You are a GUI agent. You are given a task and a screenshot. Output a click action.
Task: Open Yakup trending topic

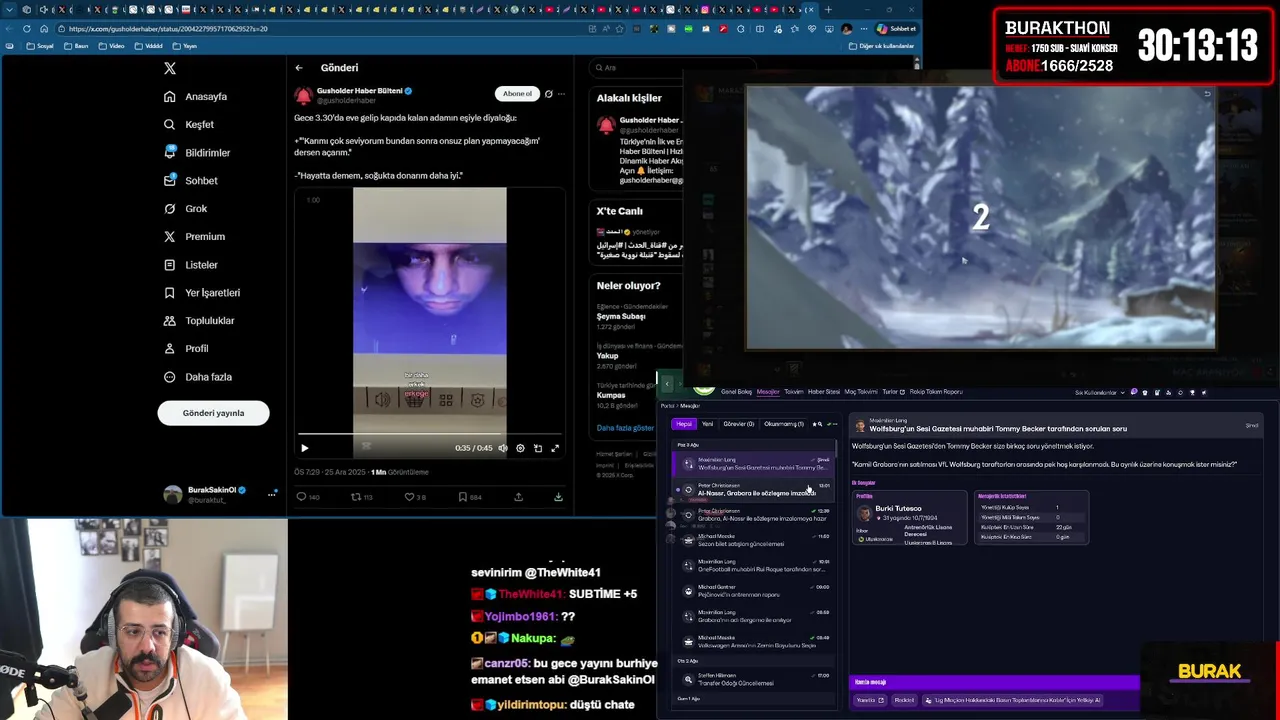608,355
